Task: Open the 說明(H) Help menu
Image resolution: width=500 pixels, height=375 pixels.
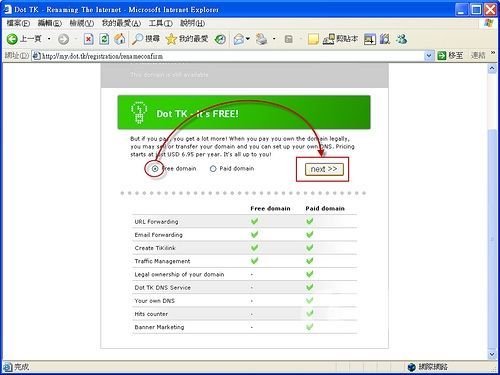Action: point(192,23)
